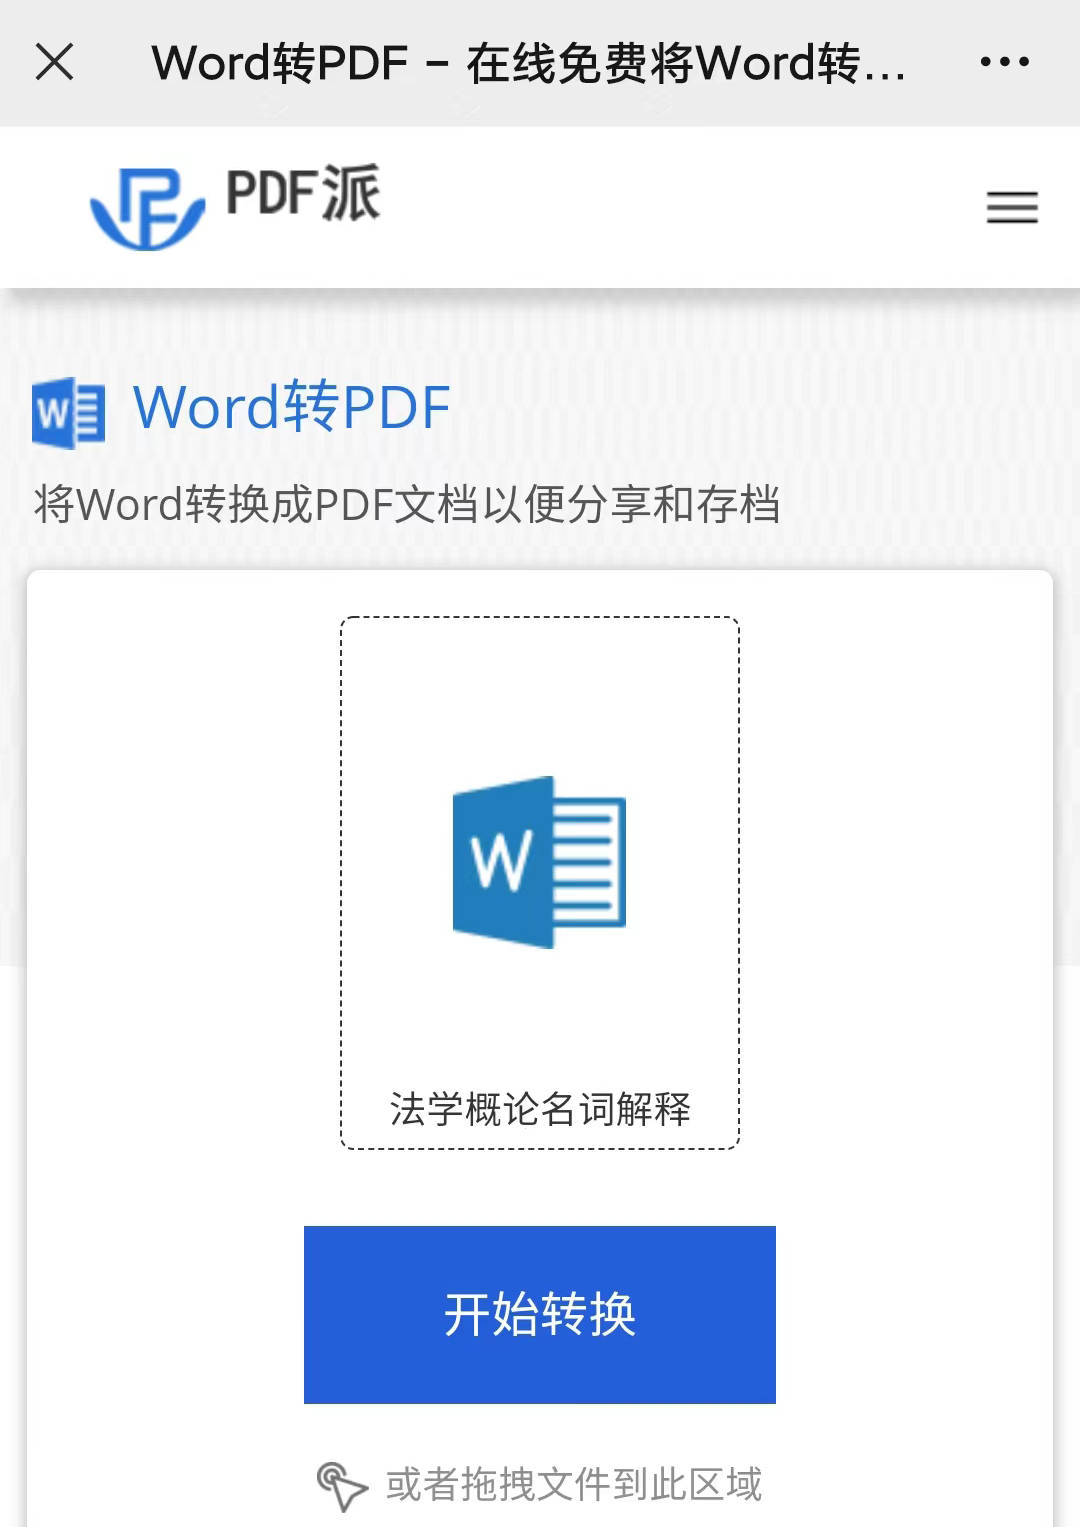Click the large Word document file icon
Viewport: 1080px width, 1527px height.
(539, 862)
